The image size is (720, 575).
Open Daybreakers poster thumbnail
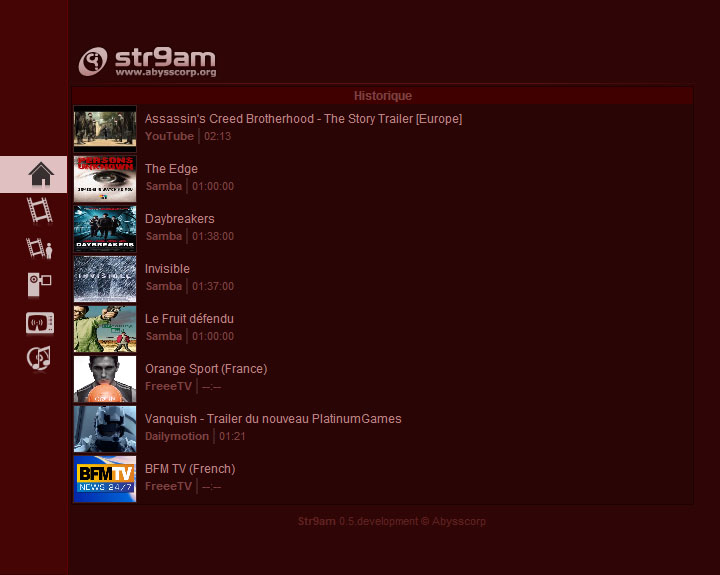pos(105,229)
